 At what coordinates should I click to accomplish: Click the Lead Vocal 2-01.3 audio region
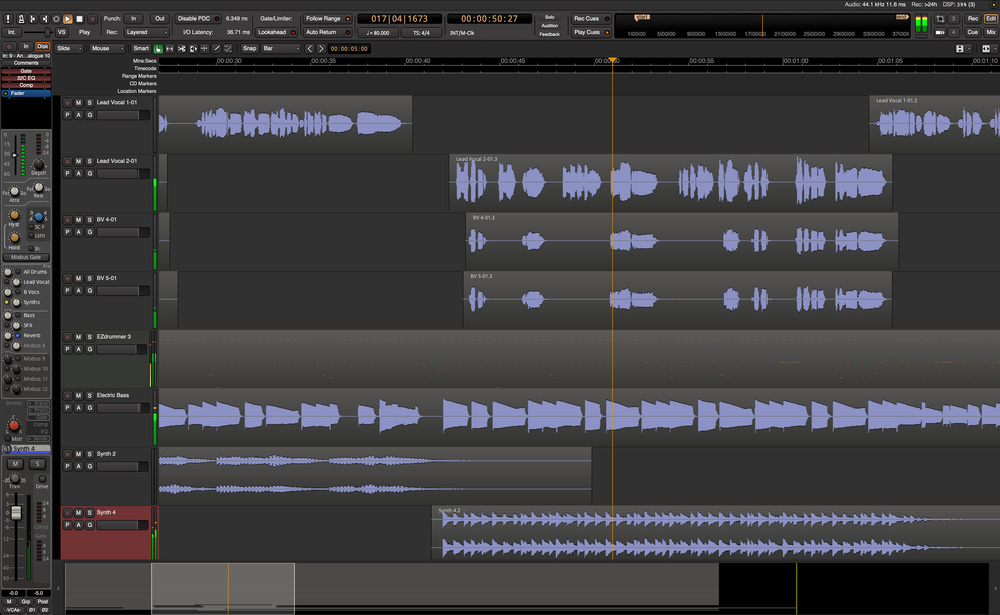[670, 182]
